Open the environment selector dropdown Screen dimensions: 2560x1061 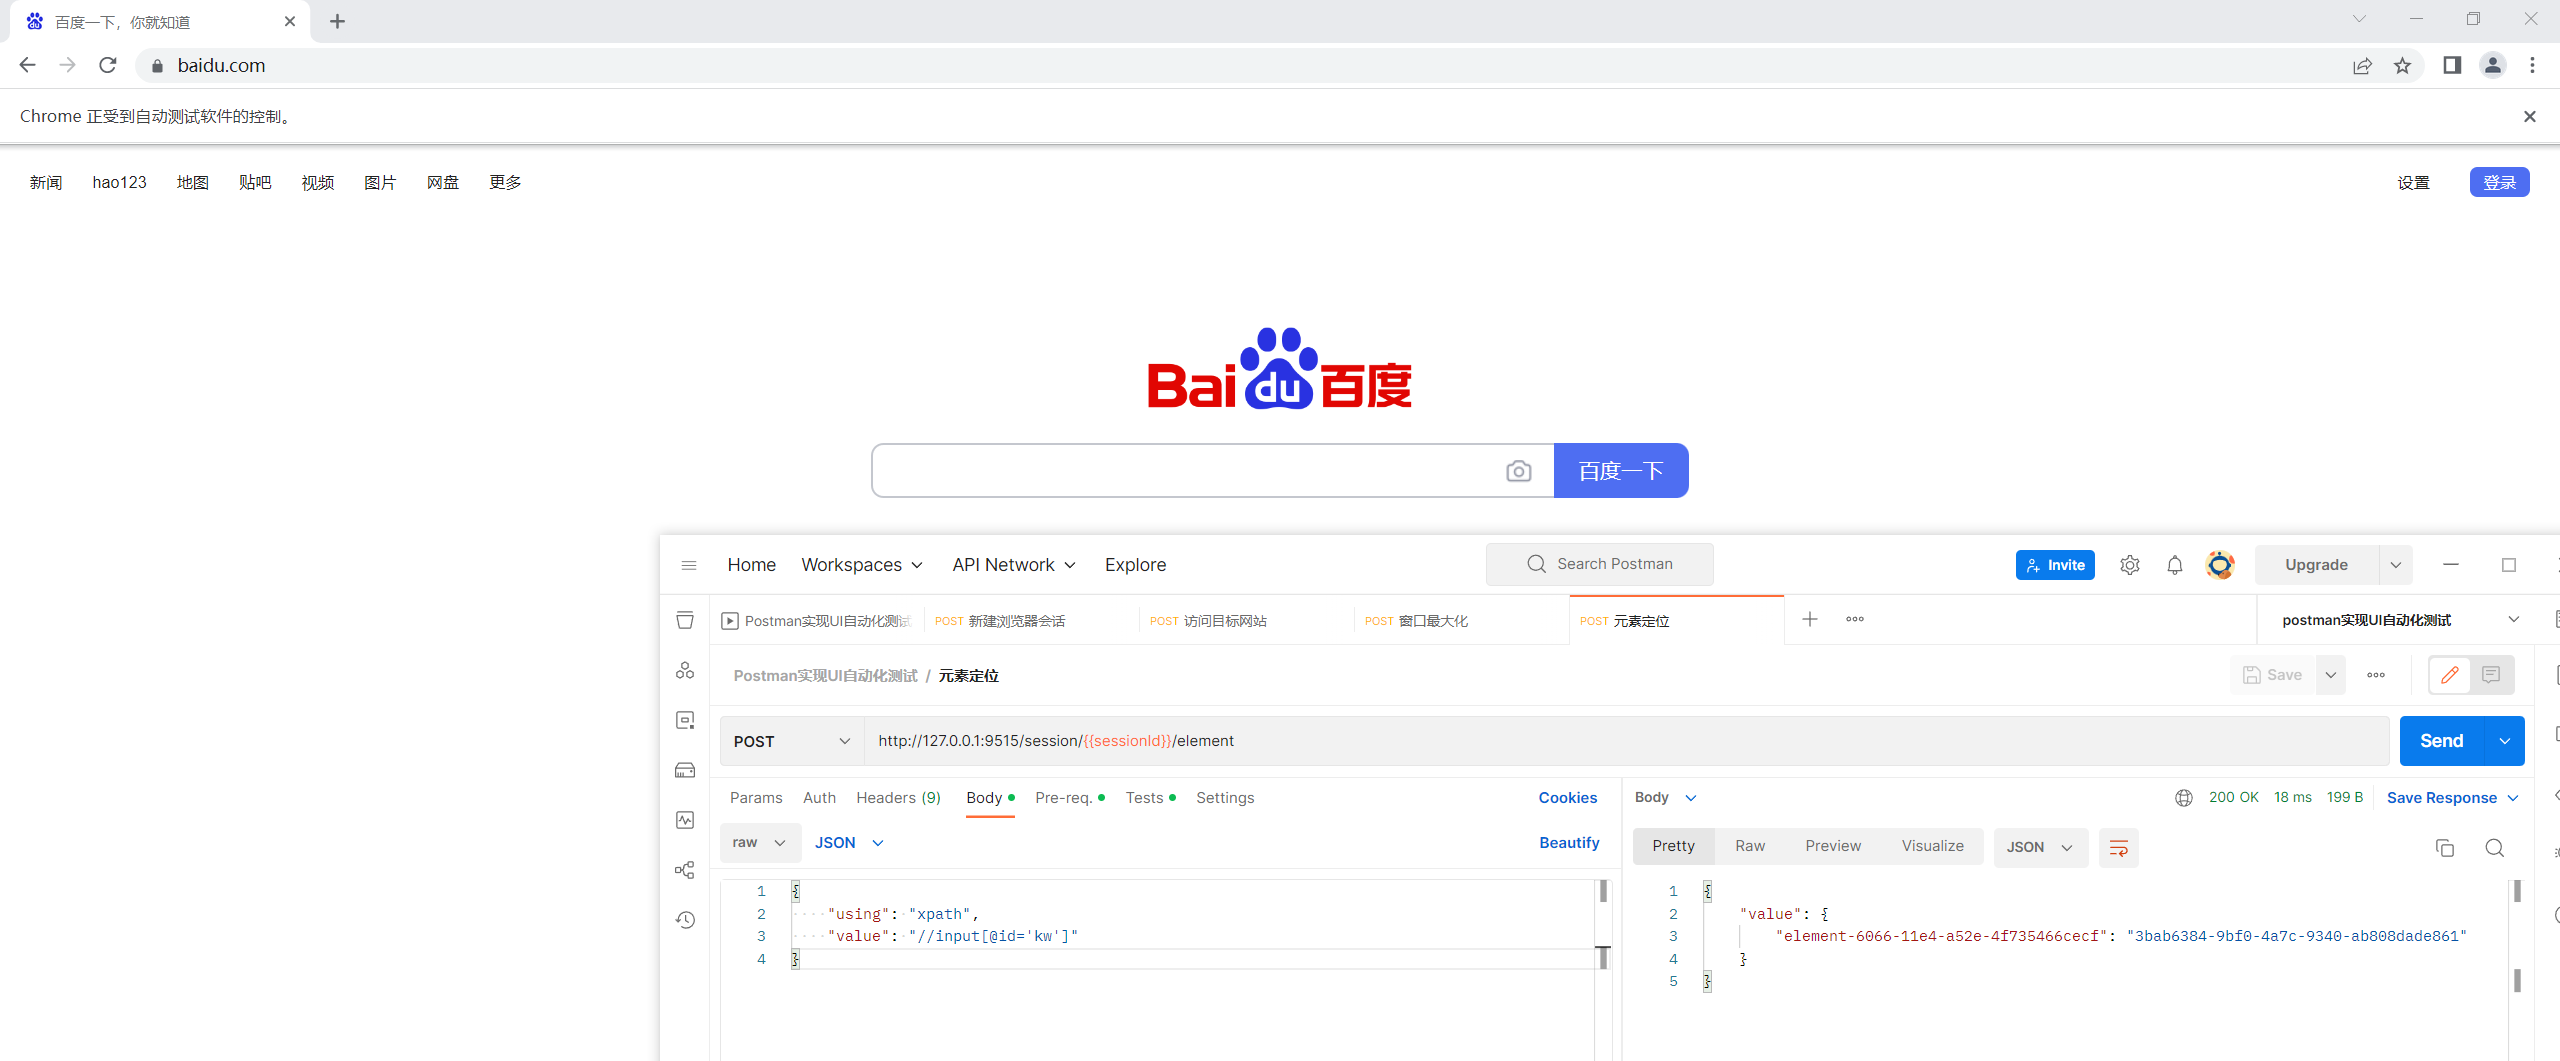tap(2400, 620)
